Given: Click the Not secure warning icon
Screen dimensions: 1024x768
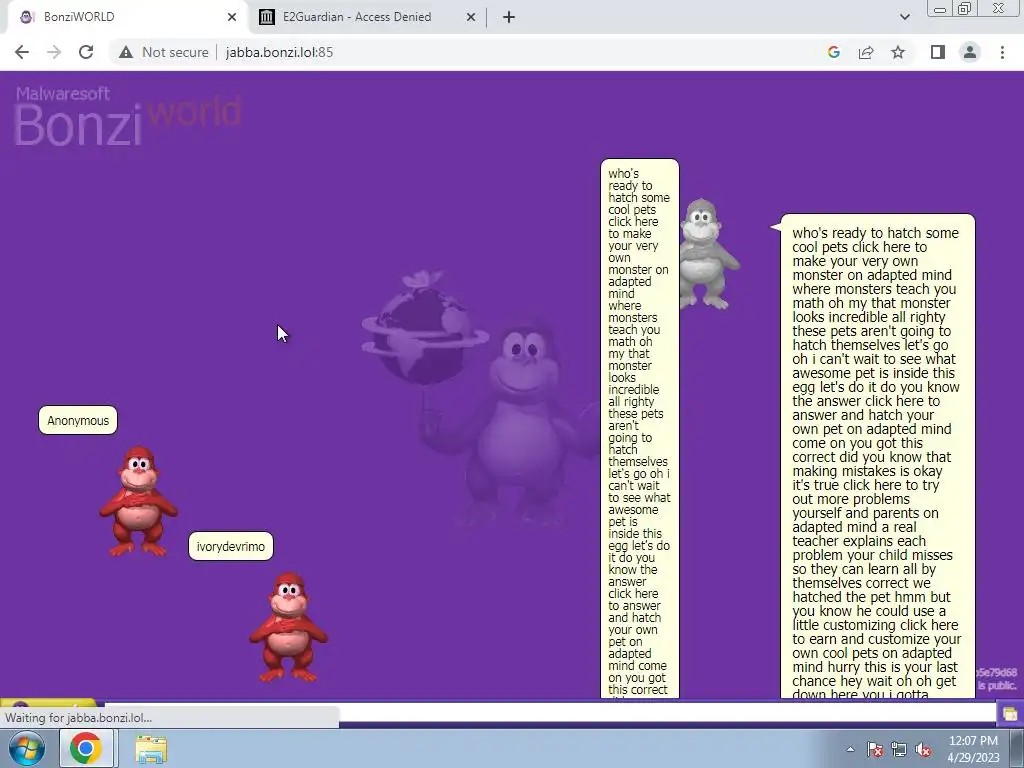Looking at the screenshot, I should (x=126, y=52).
